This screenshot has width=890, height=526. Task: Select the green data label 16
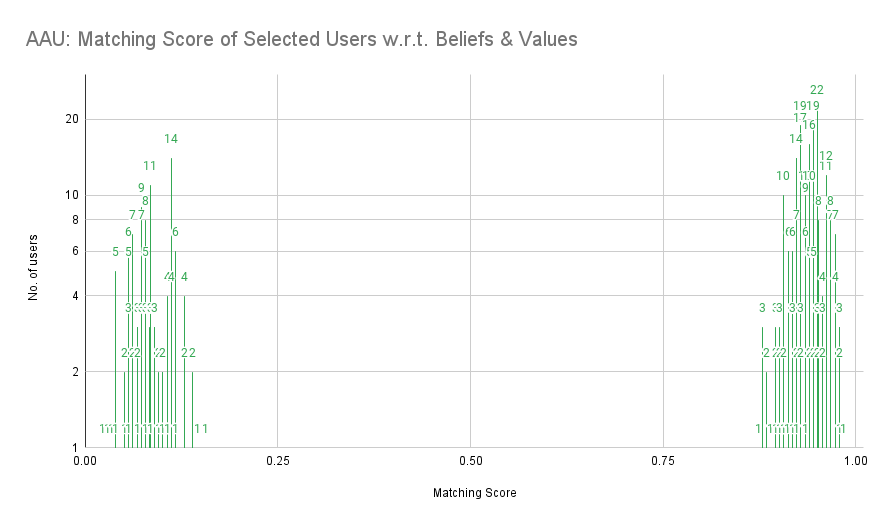coord(809,125)
